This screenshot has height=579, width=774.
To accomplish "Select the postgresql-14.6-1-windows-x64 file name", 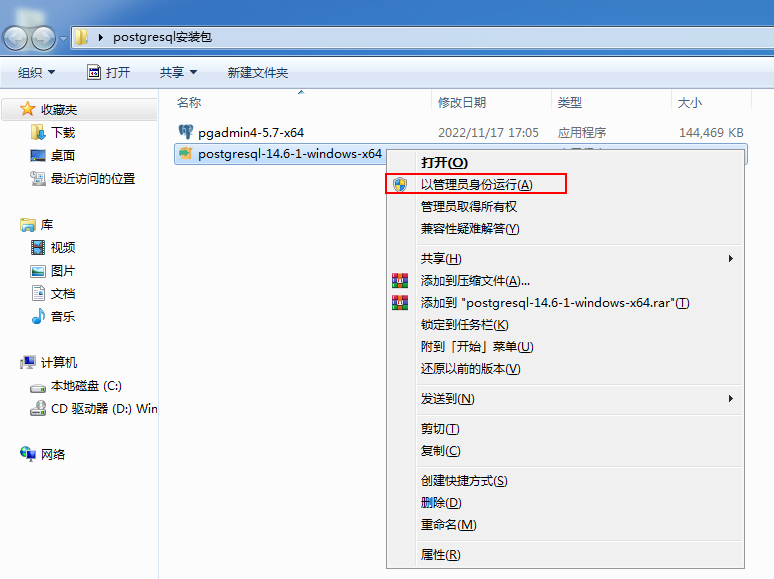I will pyautogui.click(x=290, y=154).
